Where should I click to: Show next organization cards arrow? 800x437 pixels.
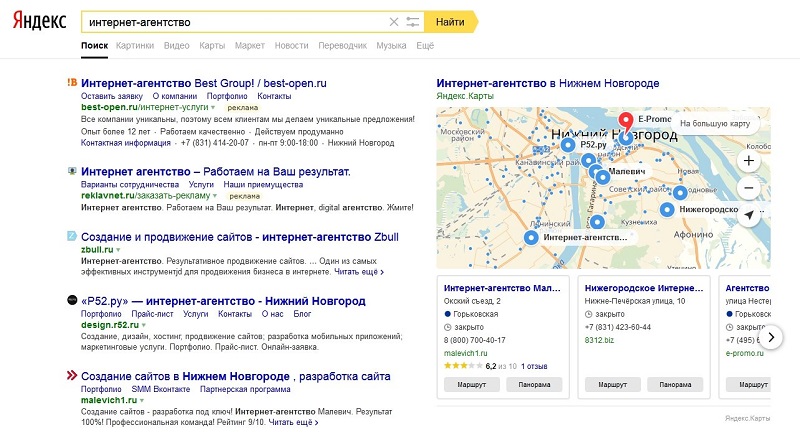click(x=771, y=337)
